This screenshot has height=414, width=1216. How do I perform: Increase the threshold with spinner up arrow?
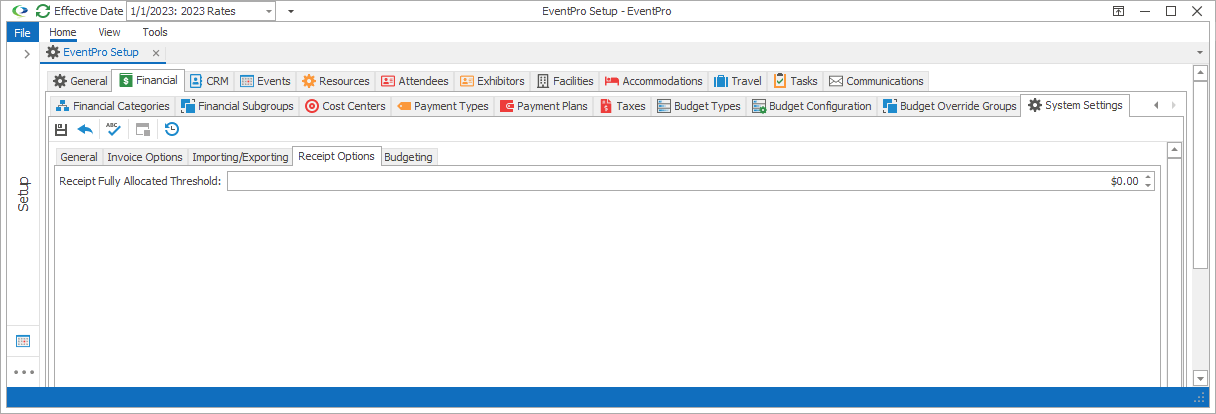[x=1149, y=177]
